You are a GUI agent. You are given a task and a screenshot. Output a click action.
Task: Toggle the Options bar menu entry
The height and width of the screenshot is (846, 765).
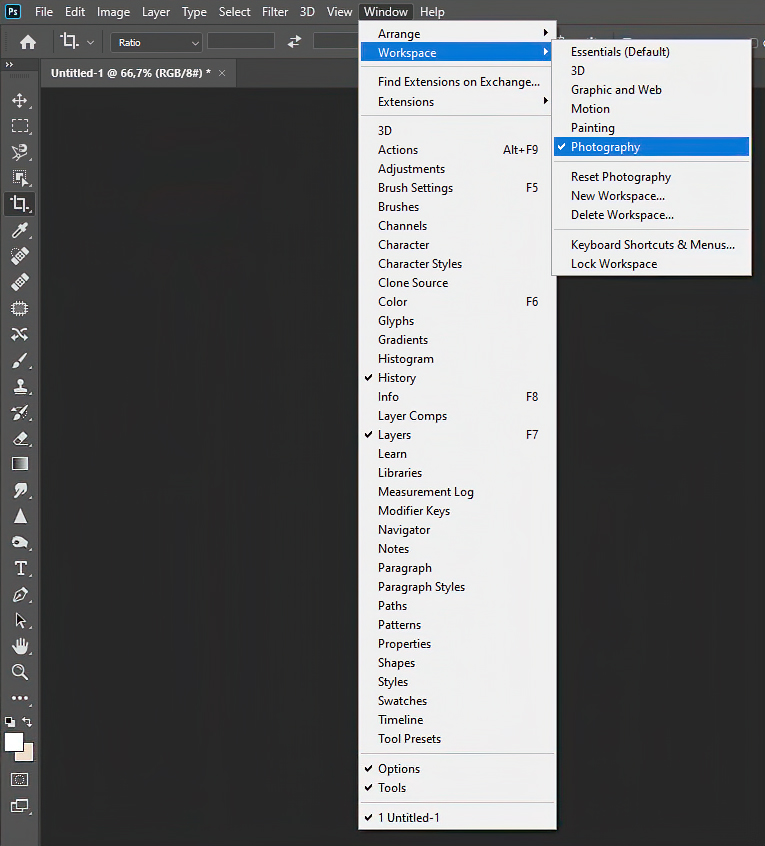(x=399, y=769)
